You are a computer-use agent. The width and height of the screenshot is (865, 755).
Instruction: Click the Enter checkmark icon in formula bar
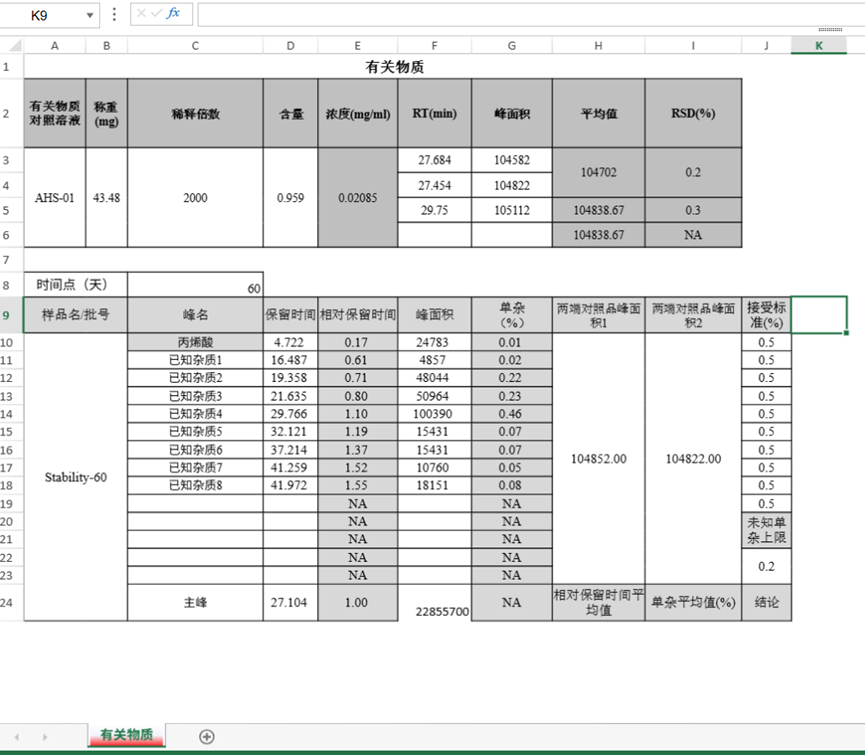[156, 13]
